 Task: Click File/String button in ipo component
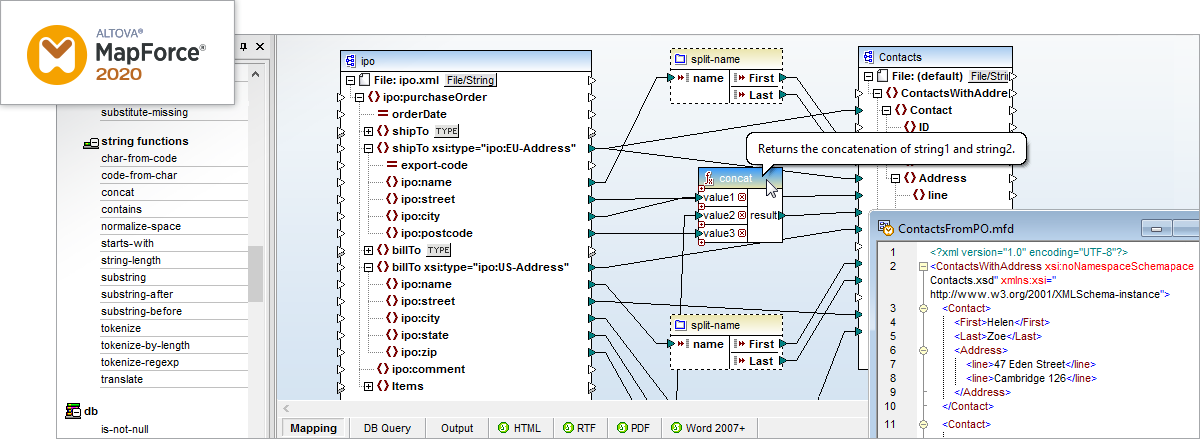pyautogui.click(x=470, y=80)
